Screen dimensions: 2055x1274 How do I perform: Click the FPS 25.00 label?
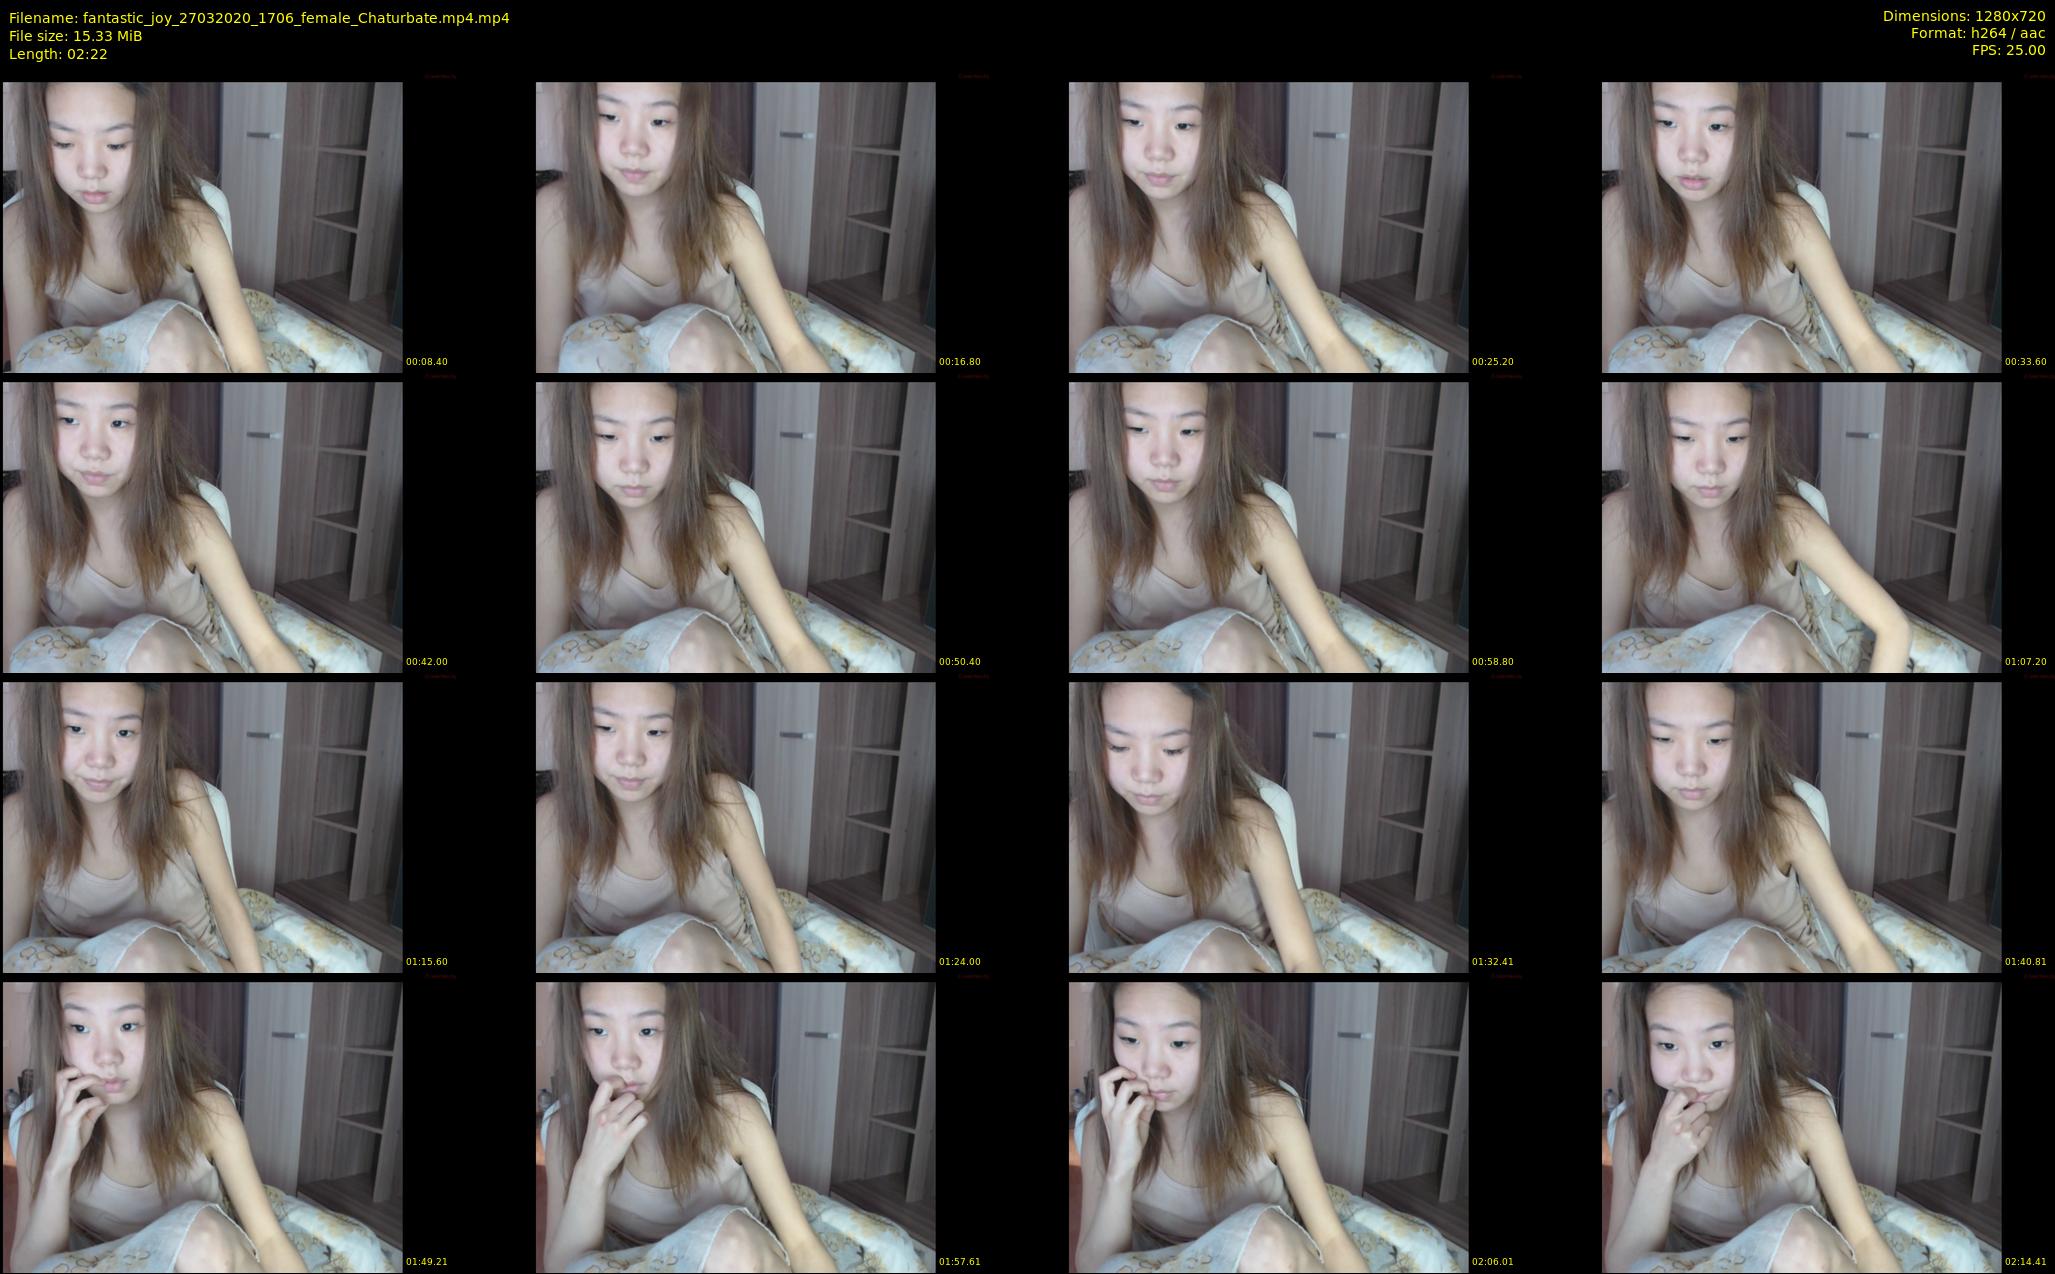[x=2008, y=50]
